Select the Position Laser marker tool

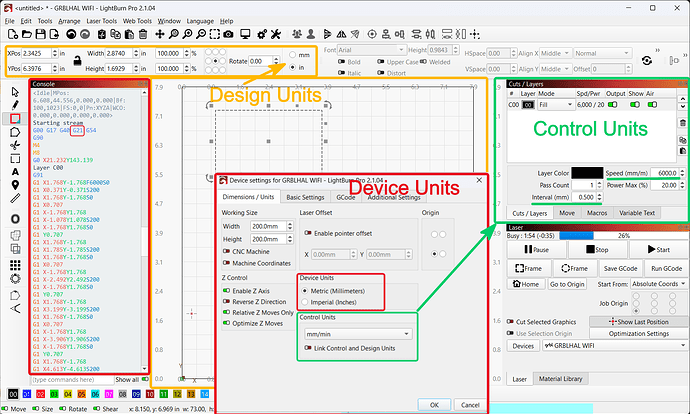click(15, 185)
